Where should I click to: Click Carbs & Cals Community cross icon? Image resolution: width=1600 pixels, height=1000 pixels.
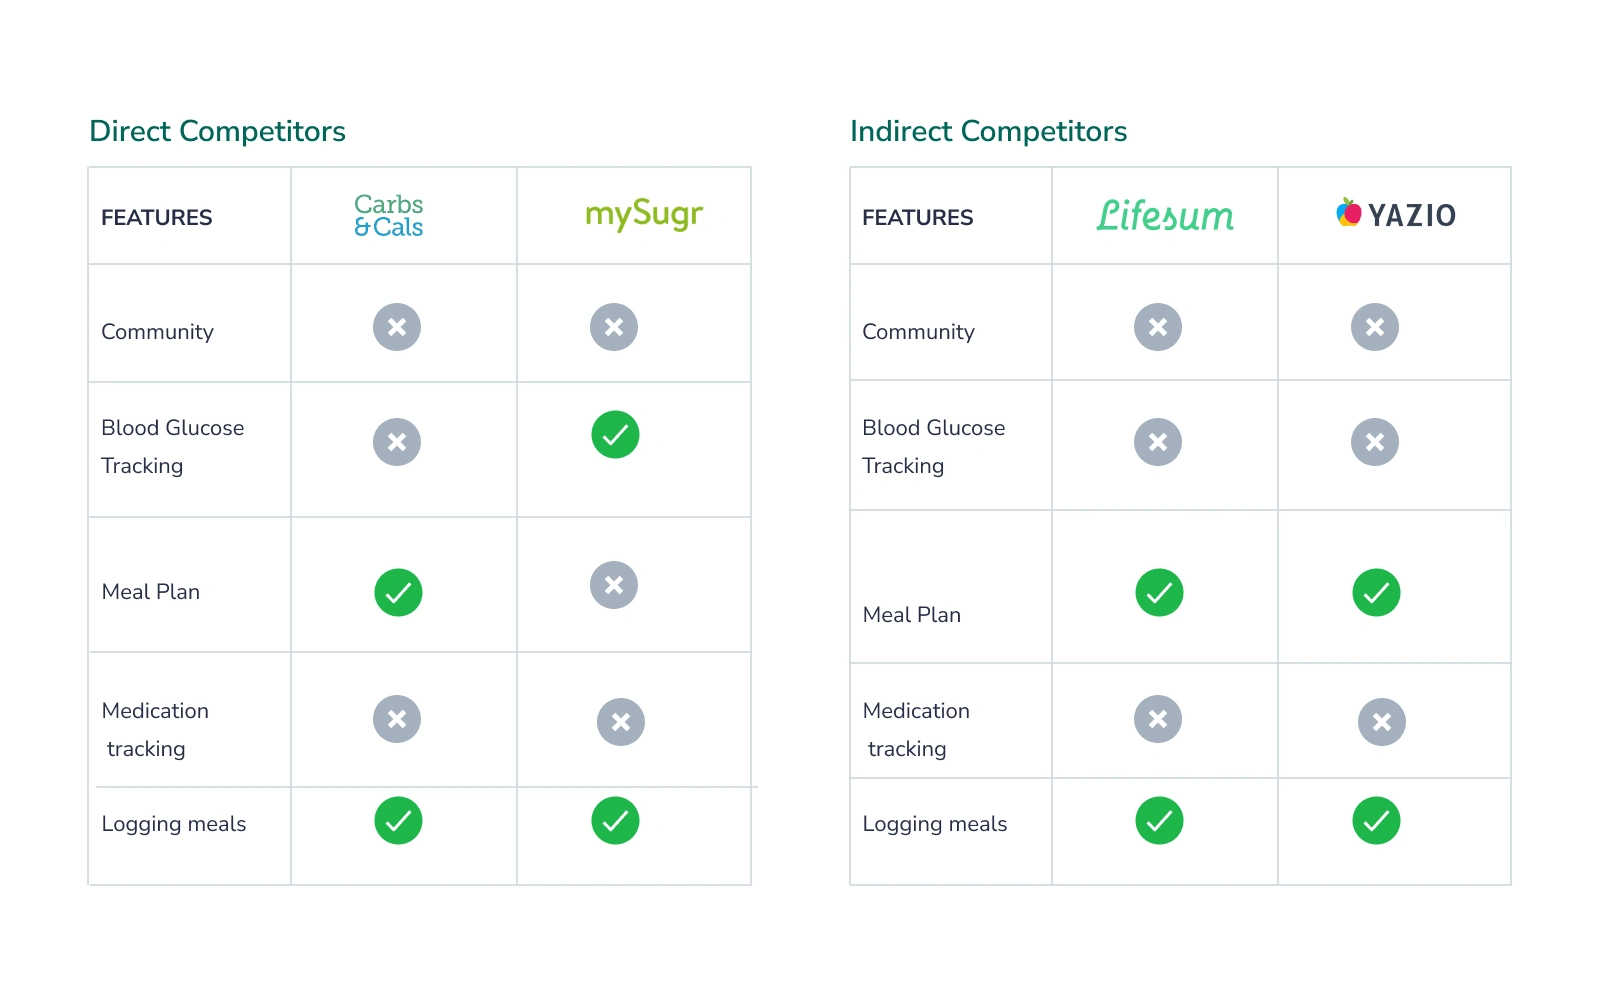[x=397, y=327]
